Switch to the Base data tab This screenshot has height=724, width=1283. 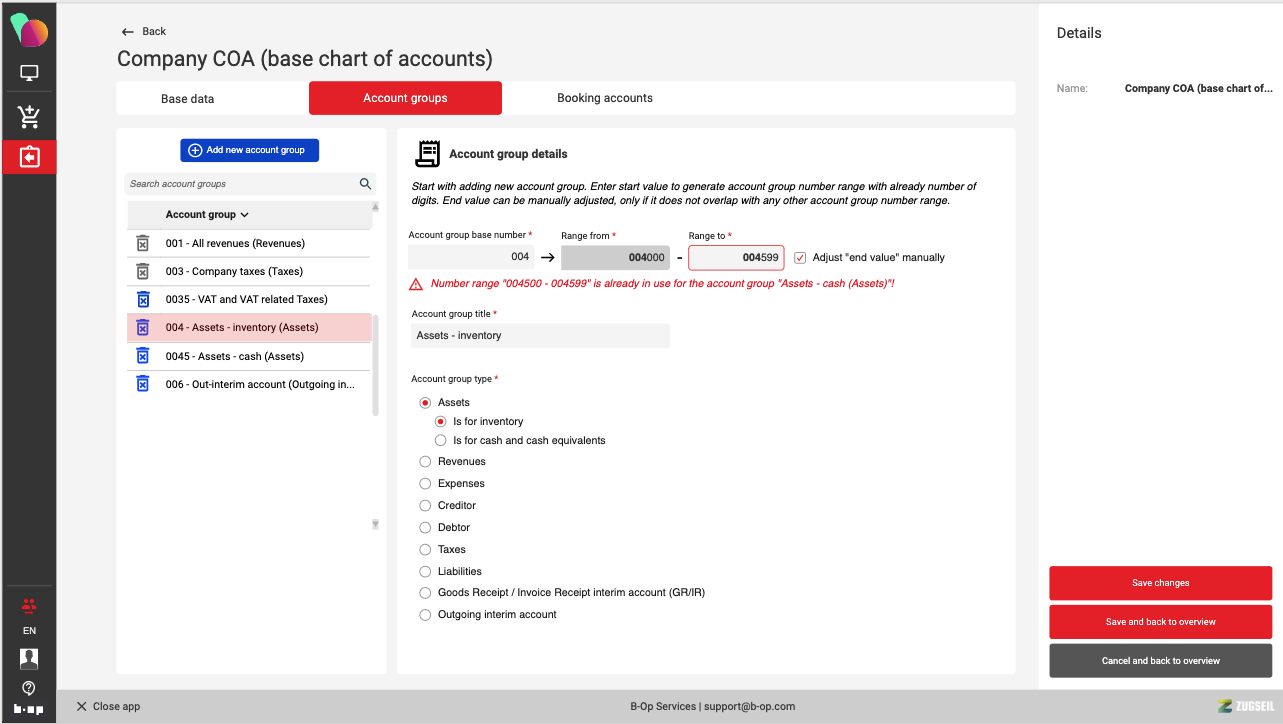pos(188,98)
